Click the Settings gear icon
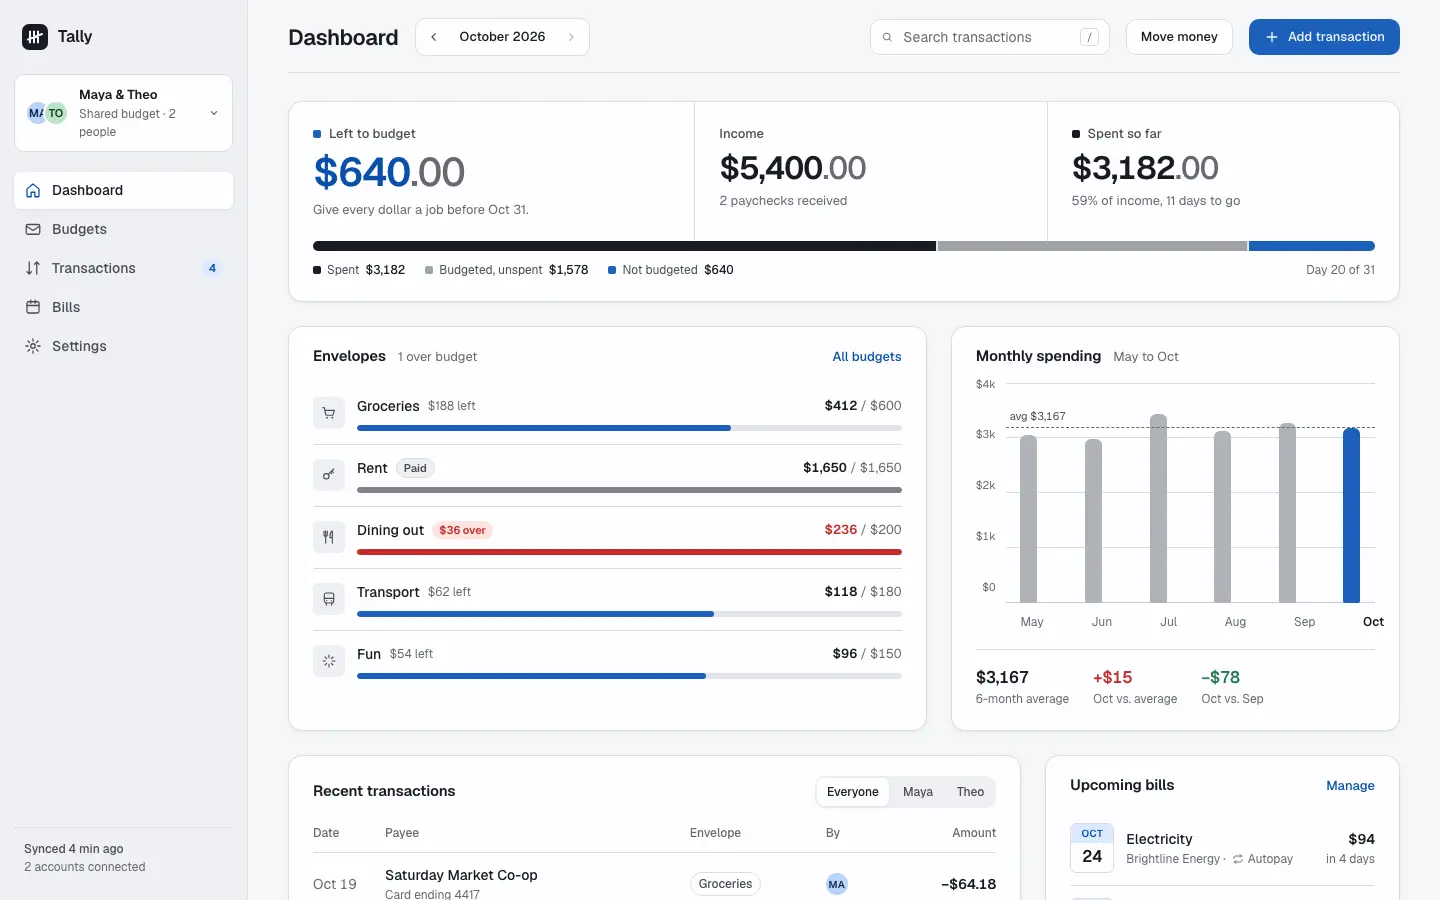This screenshot has height=900, width=1440. click(33, 346)
